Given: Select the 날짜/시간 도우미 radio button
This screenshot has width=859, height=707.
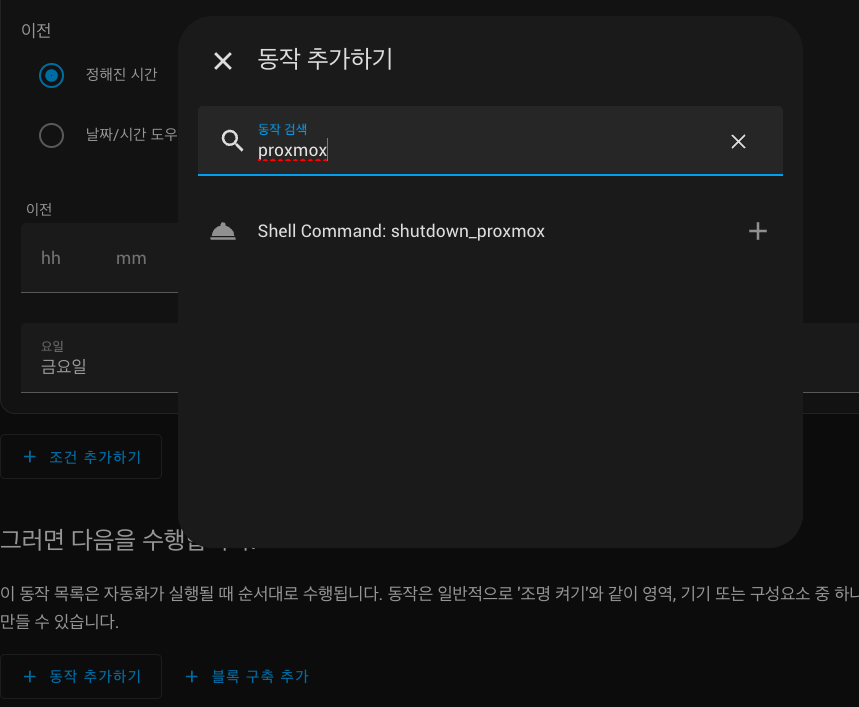Looking at the screenshot, I should coord(51,135).
